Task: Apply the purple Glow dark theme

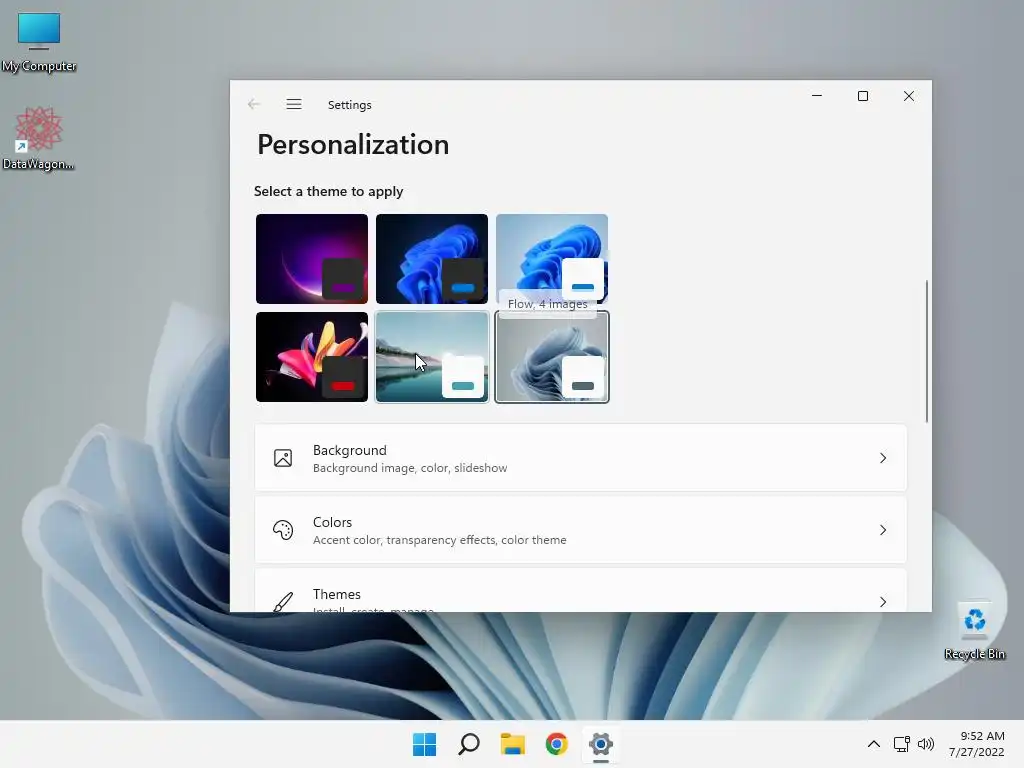Action: coord(312,259)
